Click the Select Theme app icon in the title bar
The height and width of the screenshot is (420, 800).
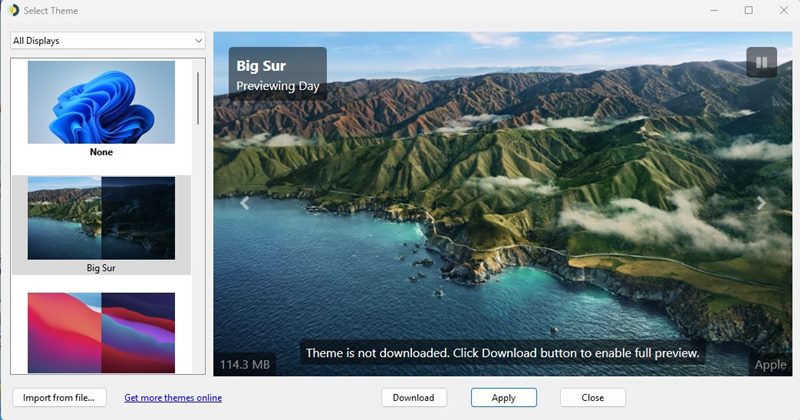pos(14,10)
